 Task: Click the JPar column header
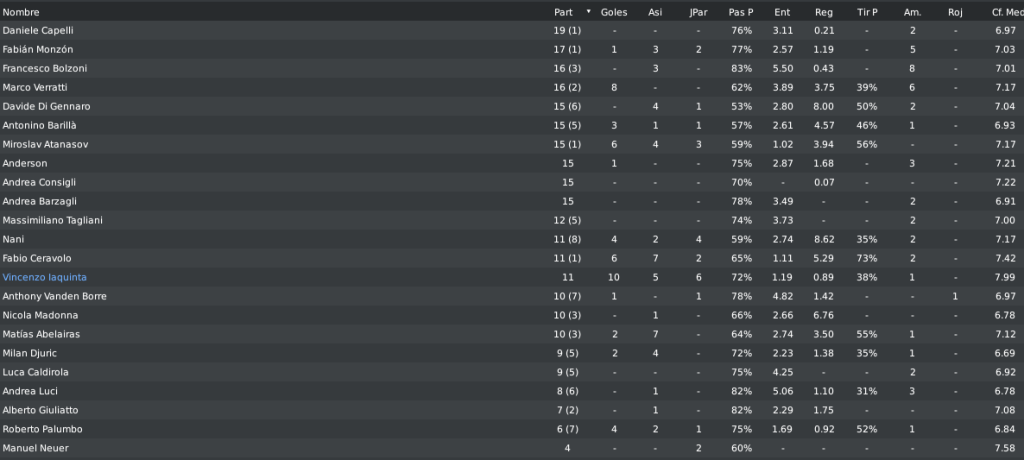698,12
